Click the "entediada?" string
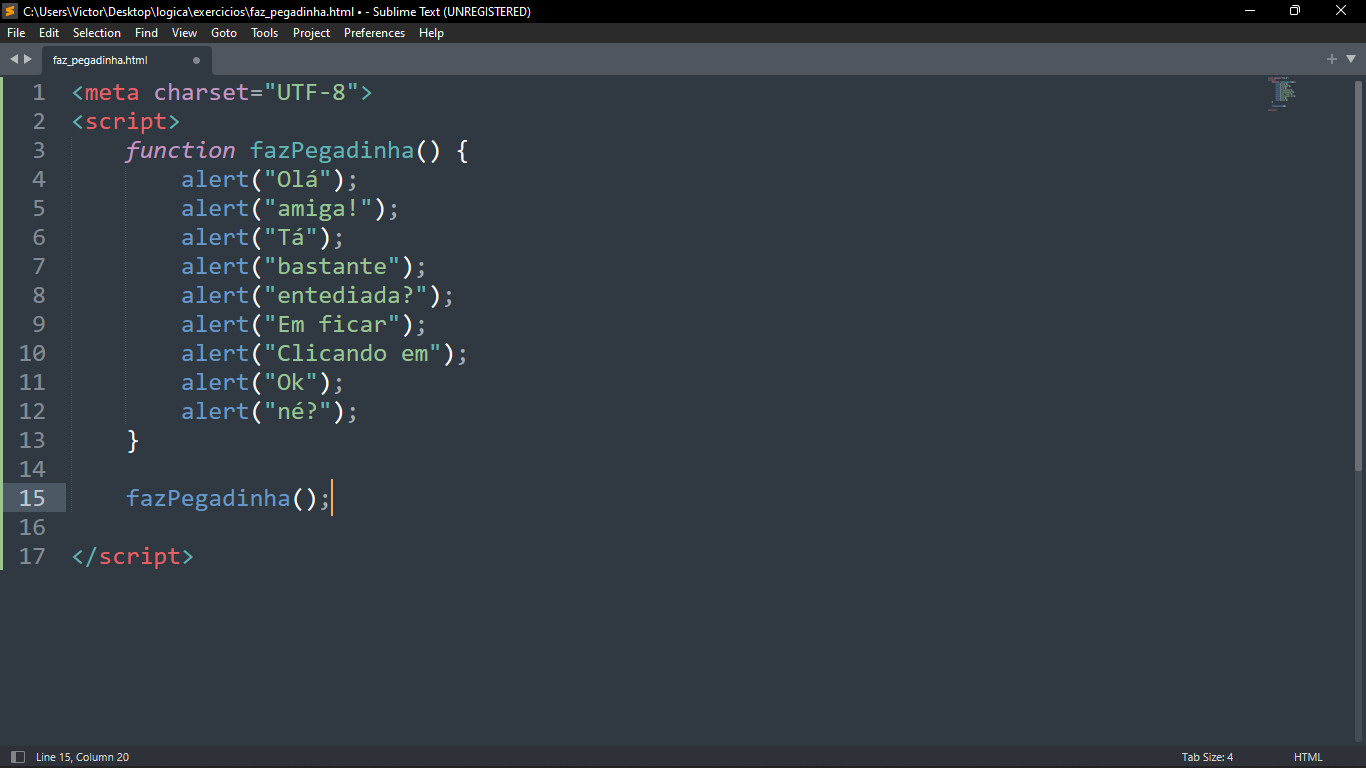 point(345,296)
